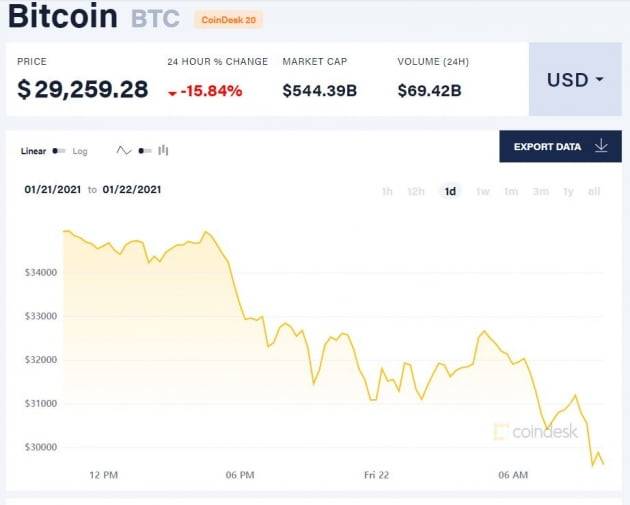
Task: Show the all-time range
Action: pos(594,191)
